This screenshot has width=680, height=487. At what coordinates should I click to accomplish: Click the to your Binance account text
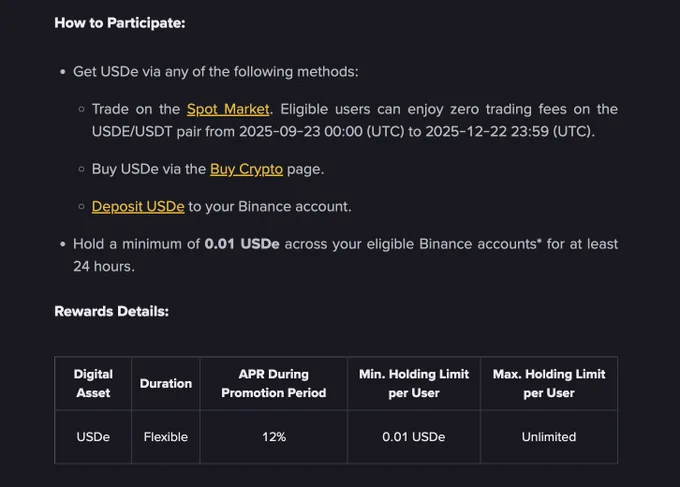270,206
